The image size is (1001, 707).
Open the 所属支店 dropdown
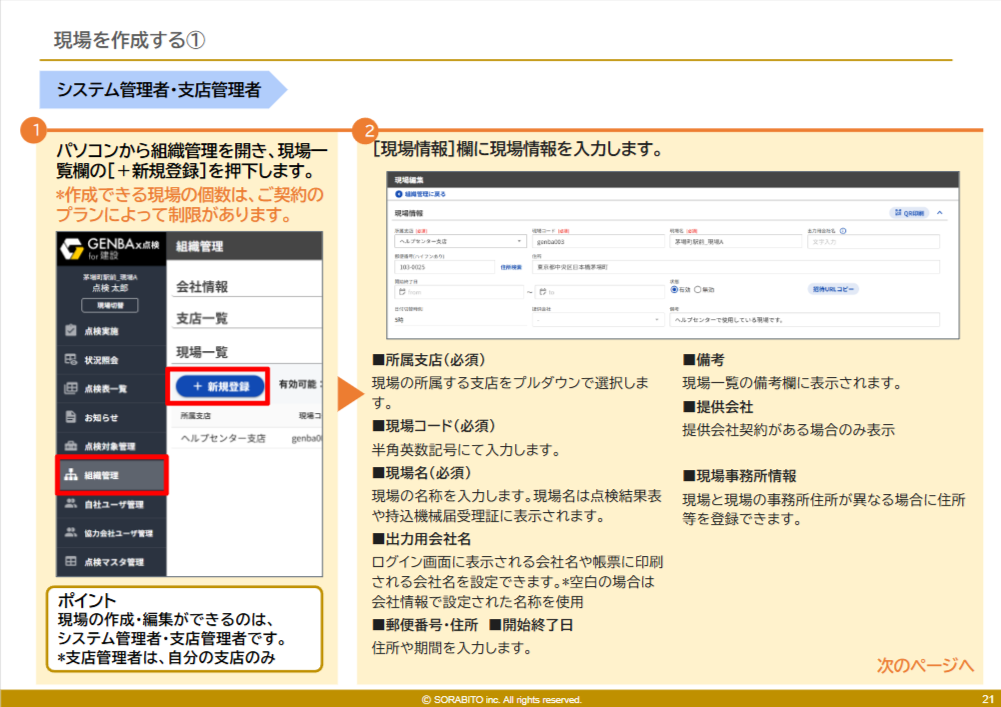459,241
